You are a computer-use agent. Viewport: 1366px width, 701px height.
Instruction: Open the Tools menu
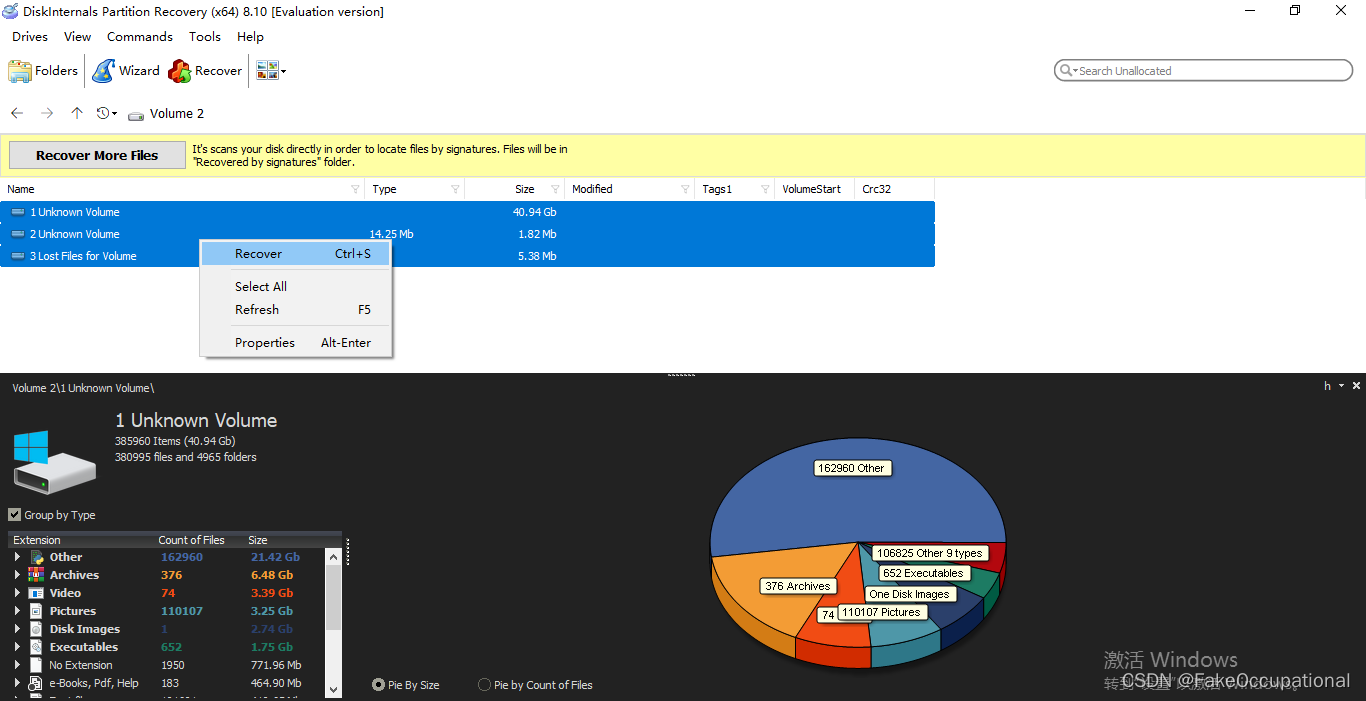pyautogui.click(x=205, y=37)
